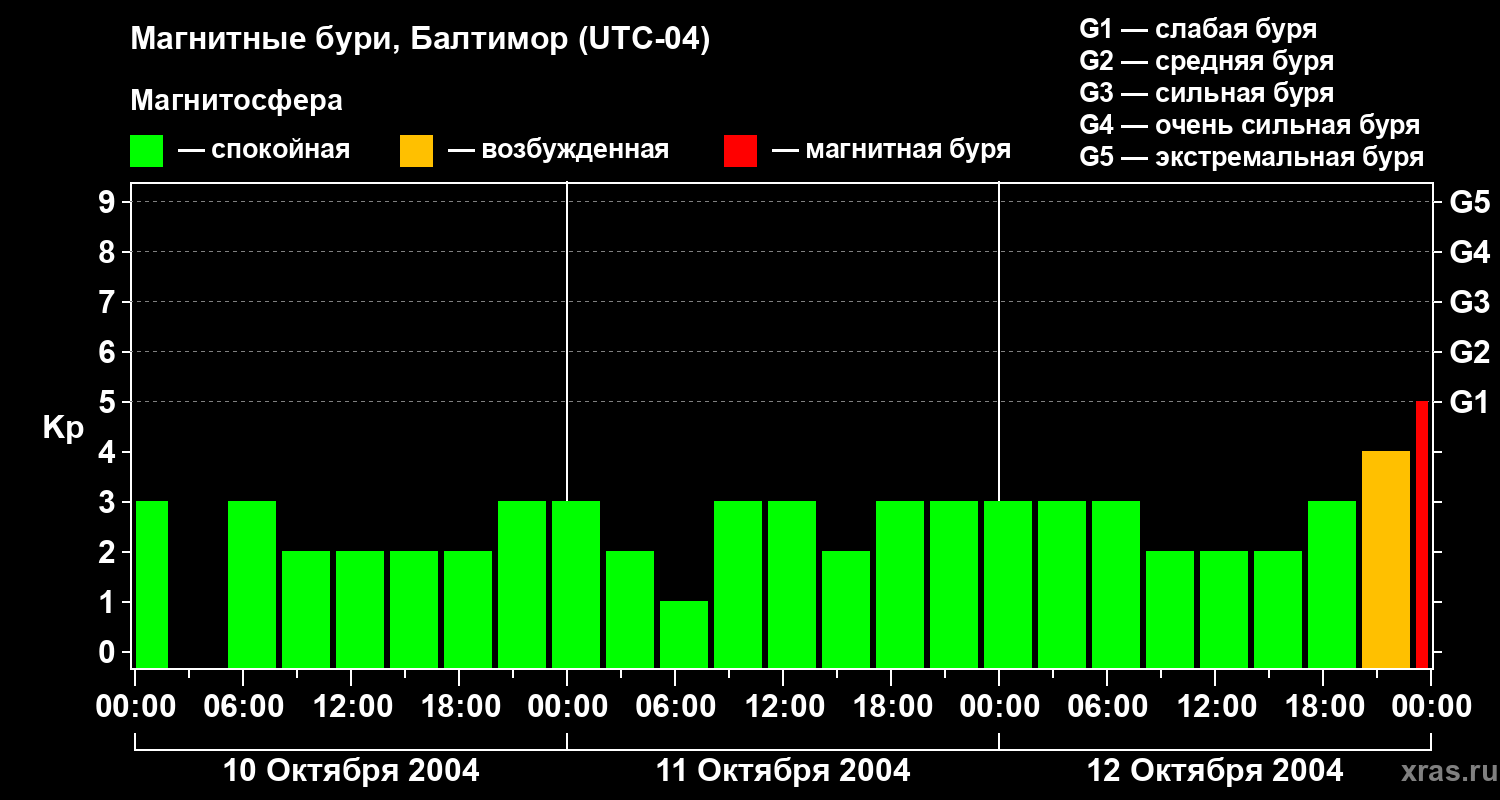Click the 18:00 green Kp 3 bar on 12 October
The width and height of the screenshot is (1500, 800).
[1332, 584]
